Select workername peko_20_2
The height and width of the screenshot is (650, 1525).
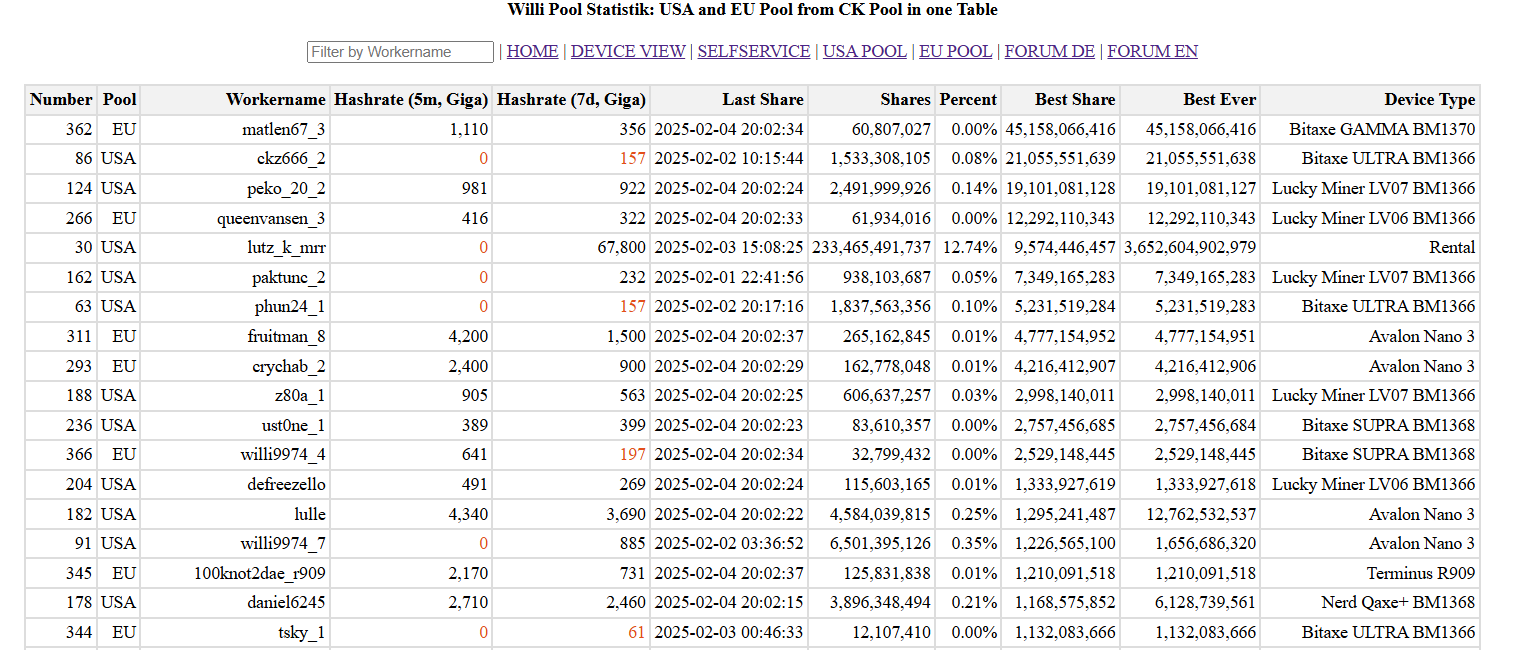(x=286, y=189)
